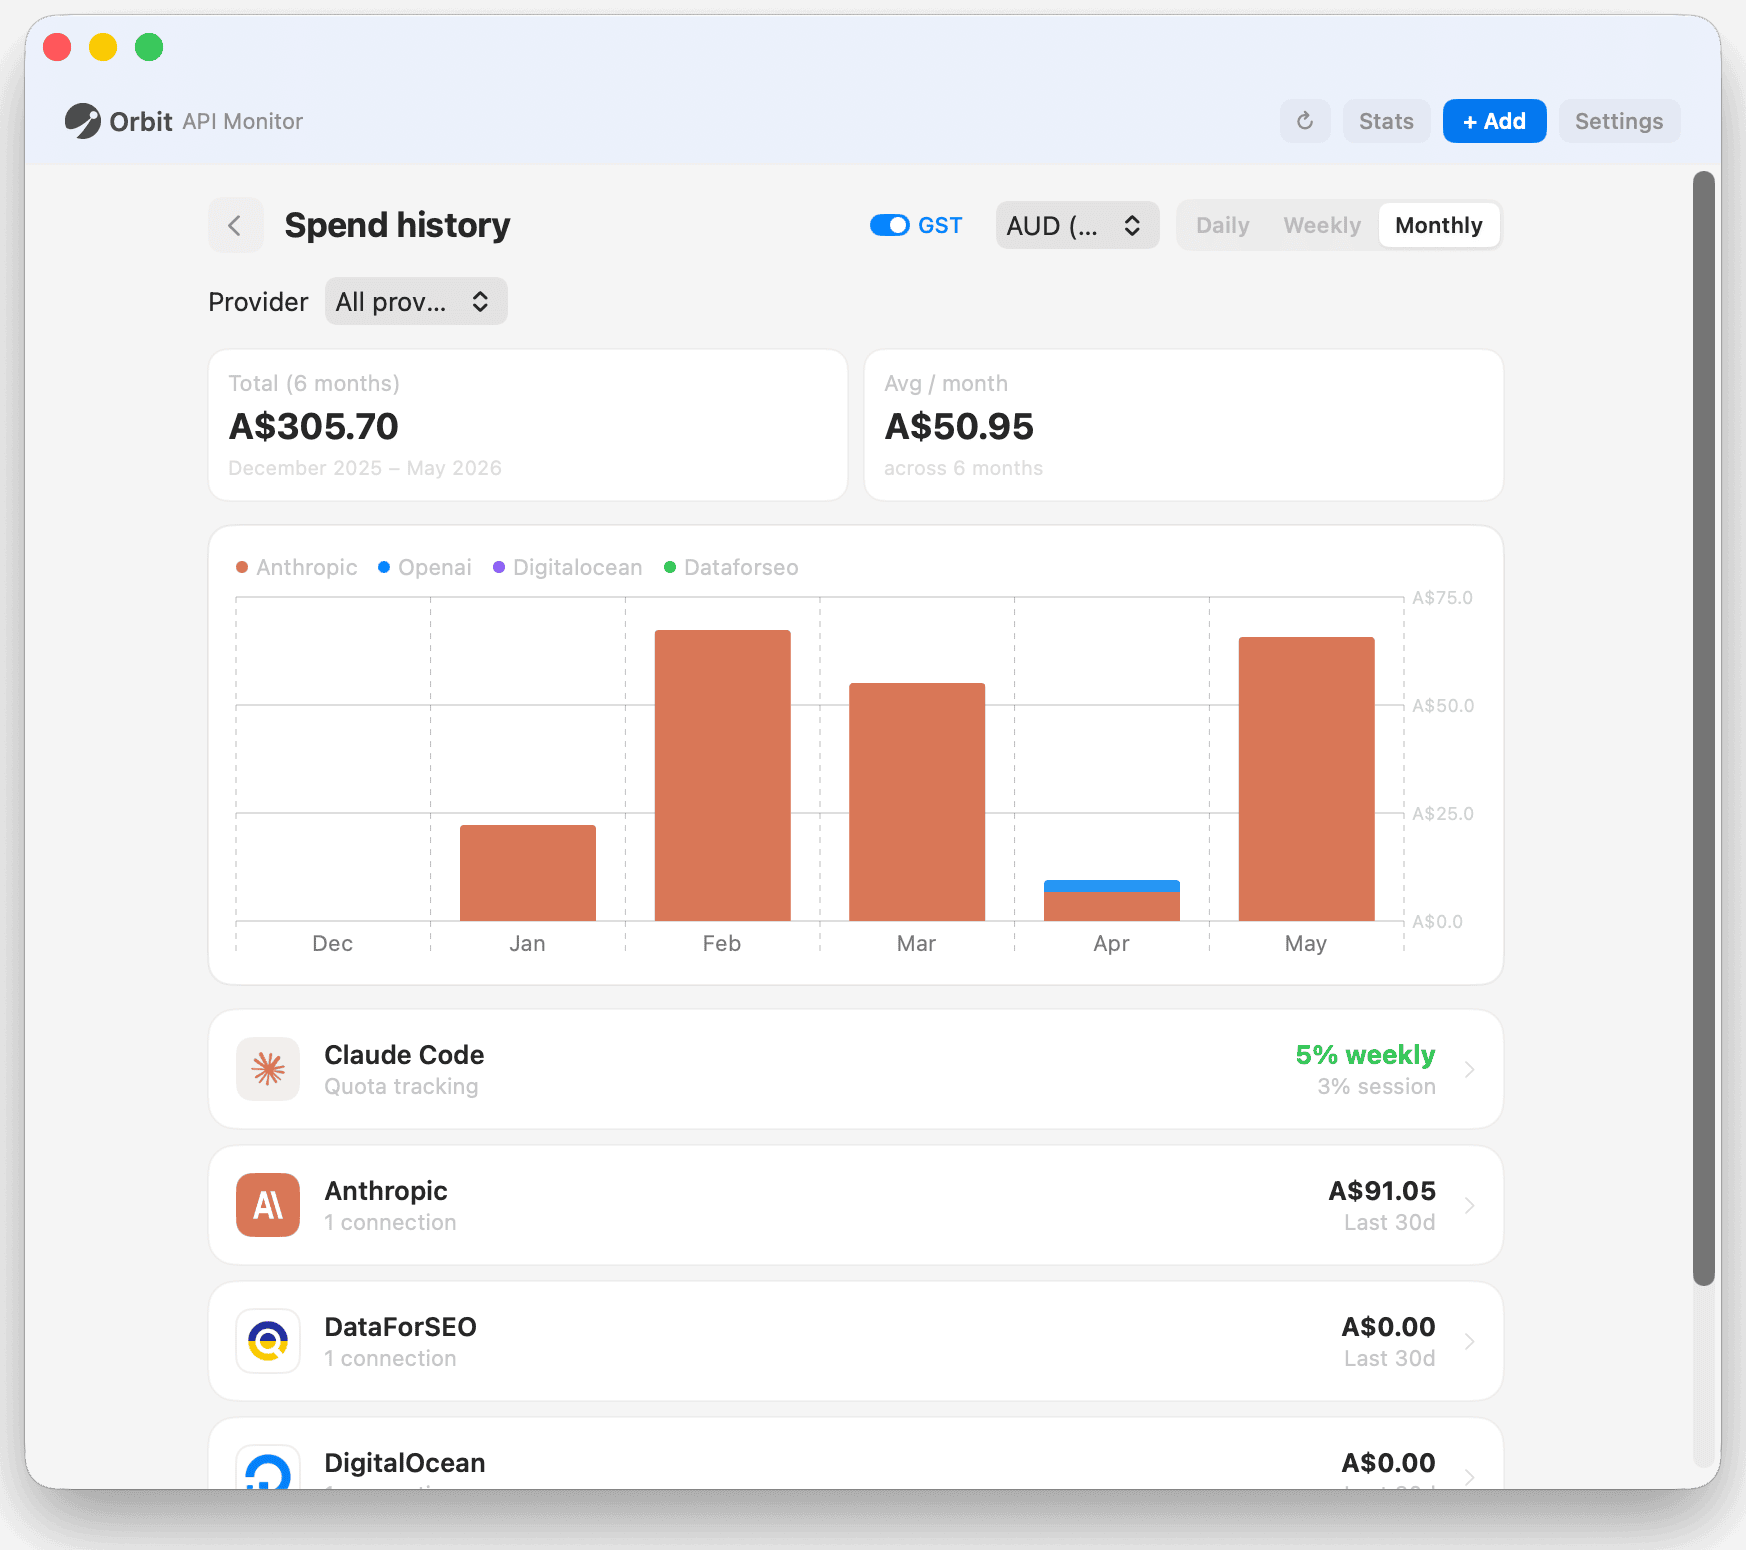Toggle the GST switch off
The height and width of the screenshot is (1550, 1746).
tap(889, 225)
